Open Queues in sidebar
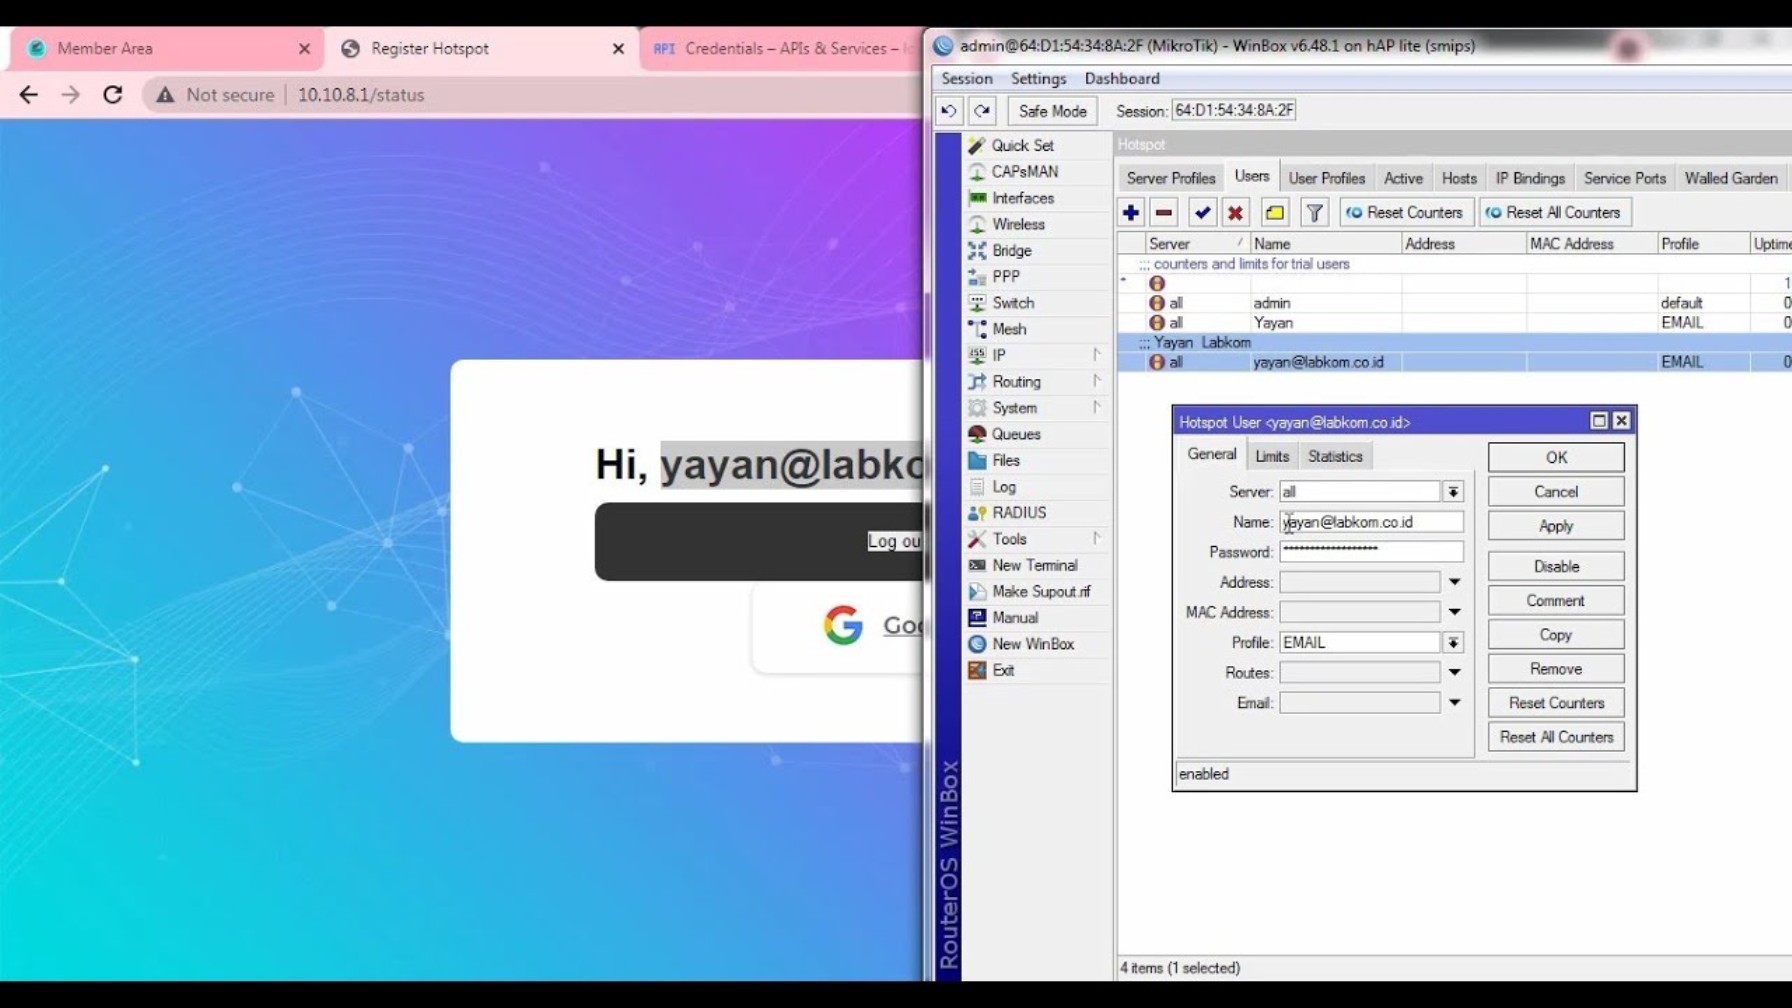 (x=1016, y=434)
